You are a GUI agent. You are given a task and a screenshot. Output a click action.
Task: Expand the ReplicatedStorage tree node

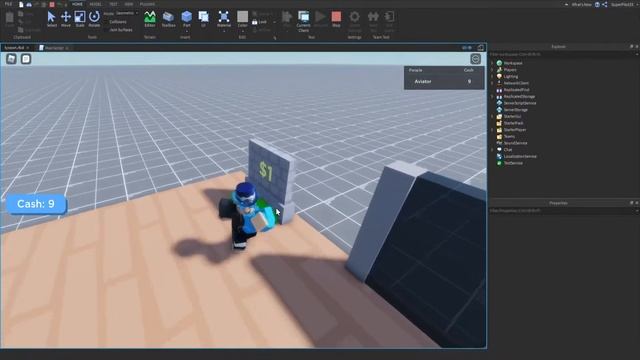(x=492, y=97)
